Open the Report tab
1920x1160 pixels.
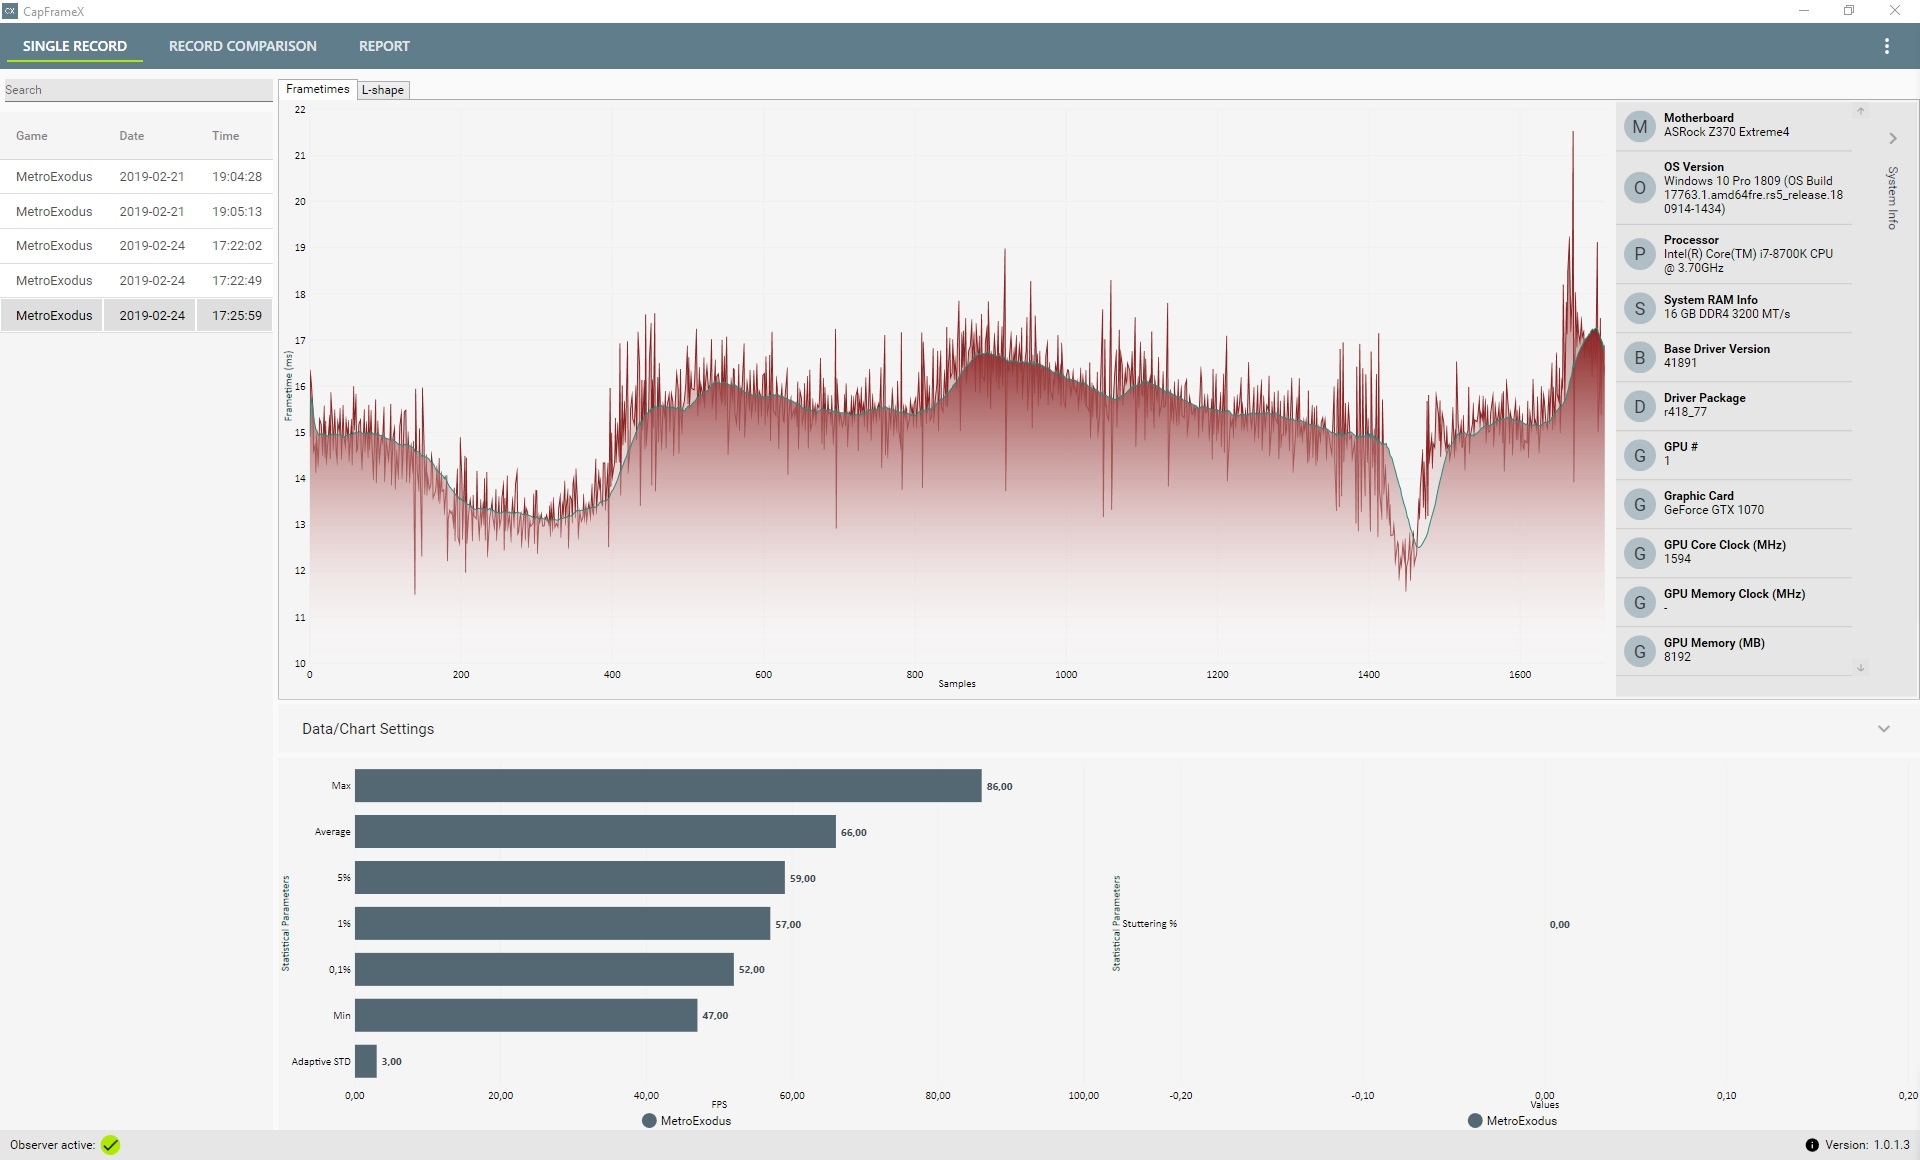(384, 46)
